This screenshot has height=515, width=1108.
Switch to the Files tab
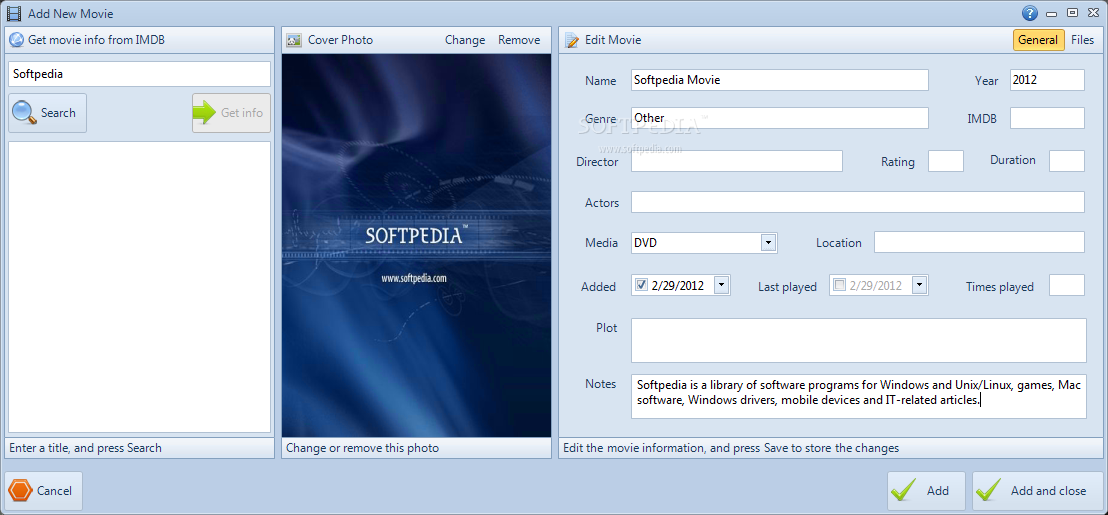point(1083,40)
